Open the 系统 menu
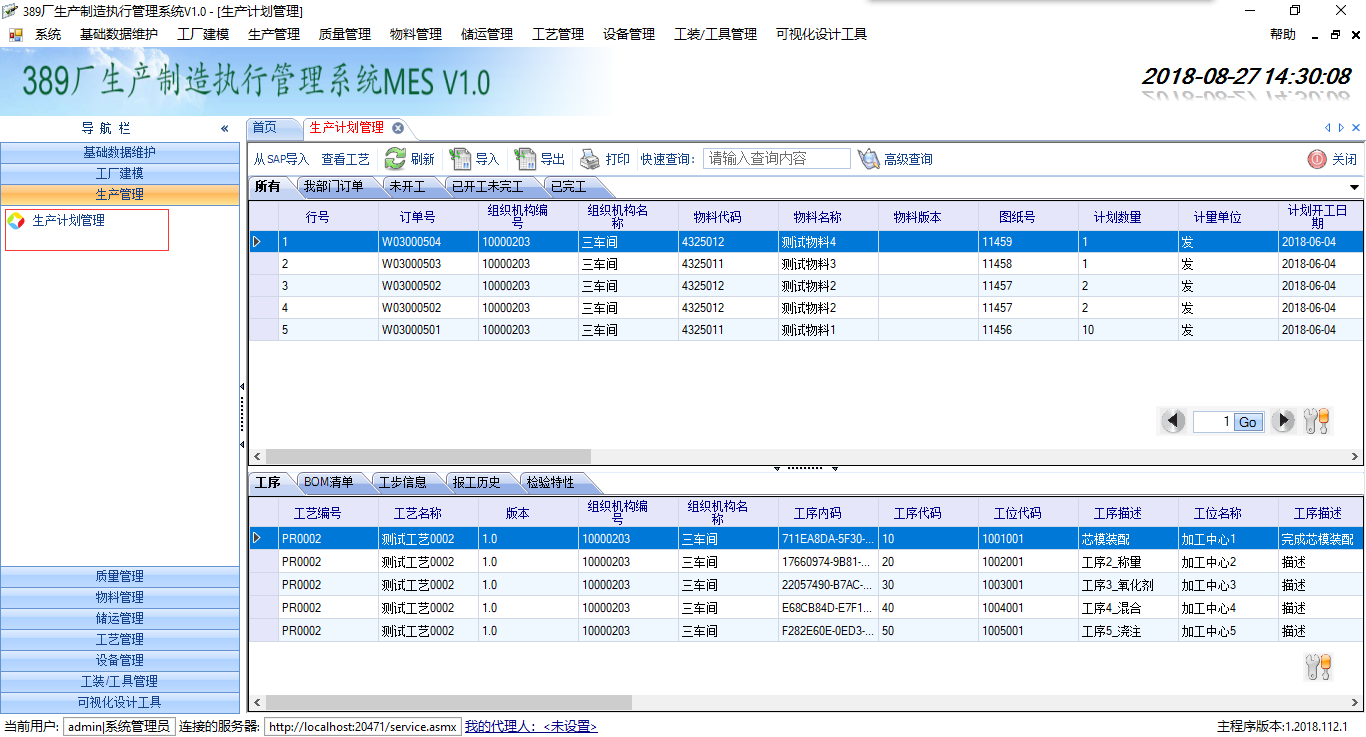 pyautogui.click(x=48, y=34)
